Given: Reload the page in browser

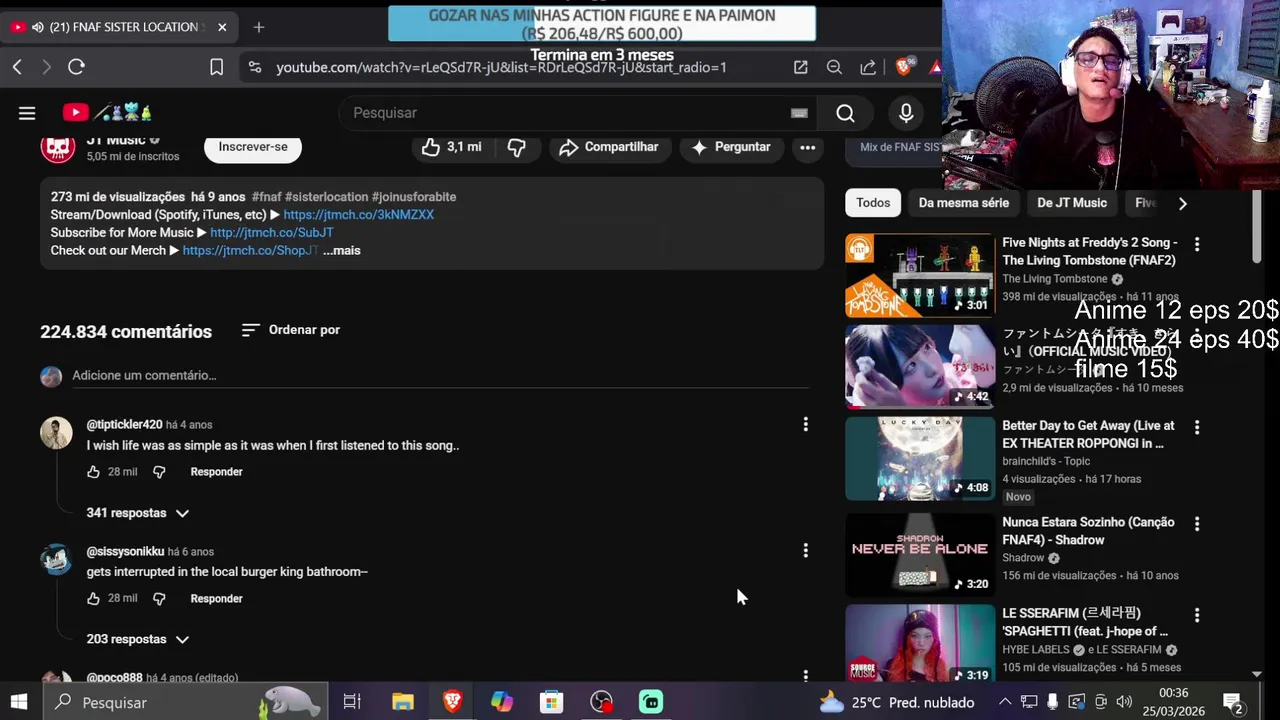Looking at the screenshot, I should [76, 67].
